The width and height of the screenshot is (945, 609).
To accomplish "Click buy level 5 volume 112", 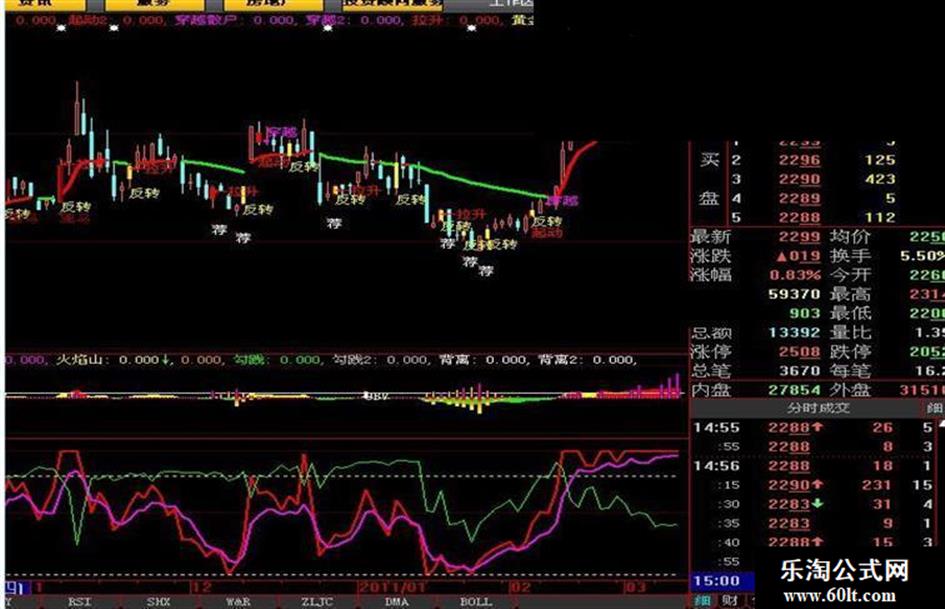I will [880, 218].
